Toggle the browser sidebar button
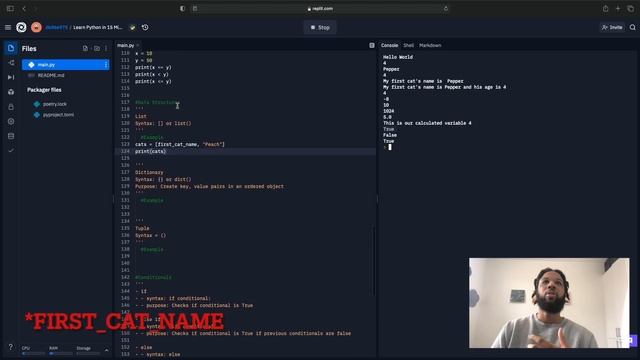This screenshot has height=360, width=640. click(x=10, y=9)
